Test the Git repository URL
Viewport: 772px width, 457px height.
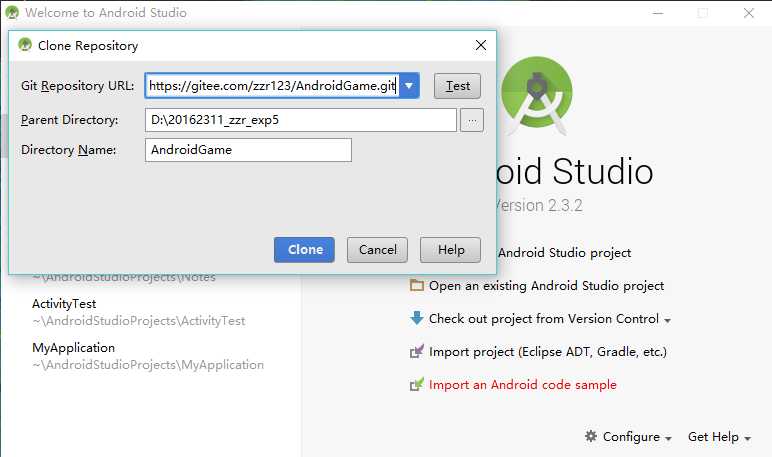(x=457, y=86)
